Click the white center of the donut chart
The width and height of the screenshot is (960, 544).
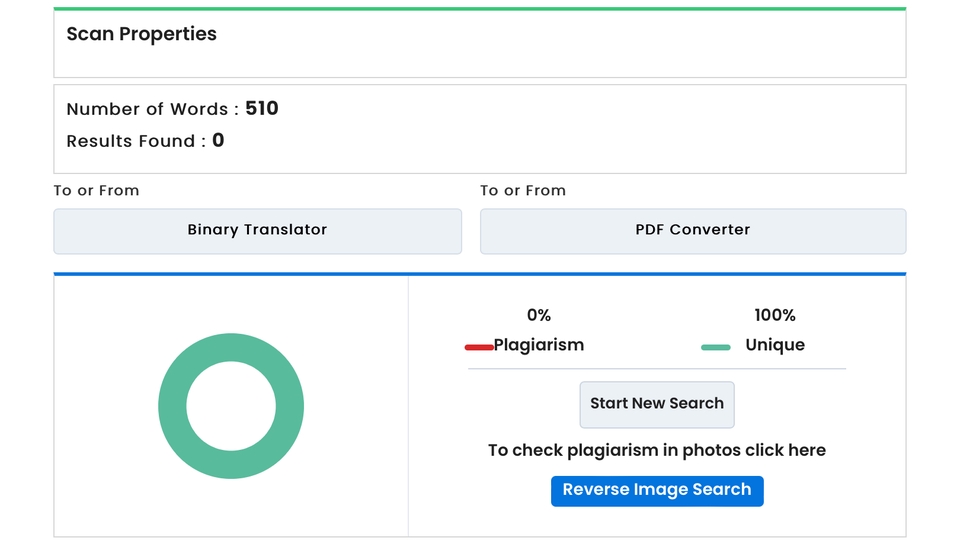231,406
